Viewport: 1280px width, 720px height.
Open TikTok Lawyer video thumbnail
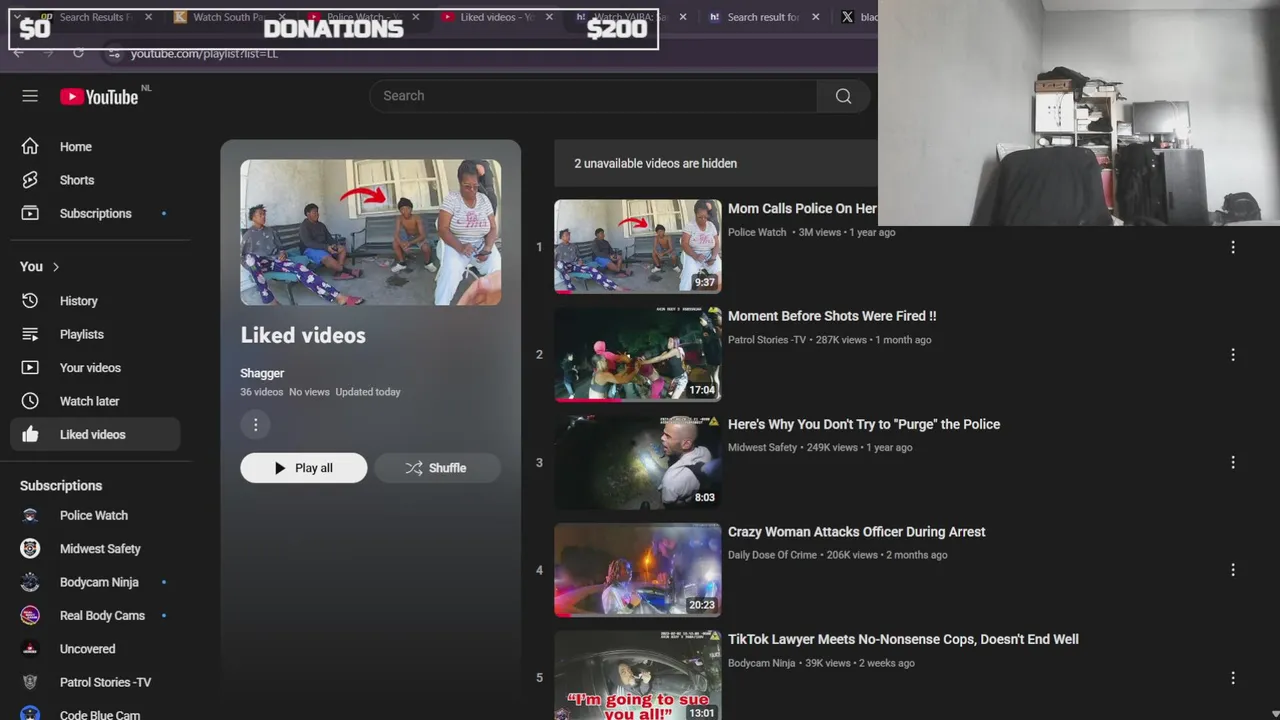pyautogui.click(x=638, y=675)
